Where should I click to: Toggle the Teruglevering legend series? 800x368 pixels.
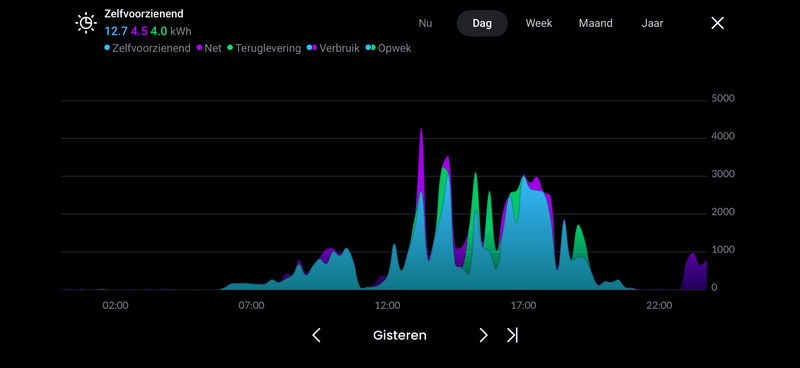[x=264, y=48]
